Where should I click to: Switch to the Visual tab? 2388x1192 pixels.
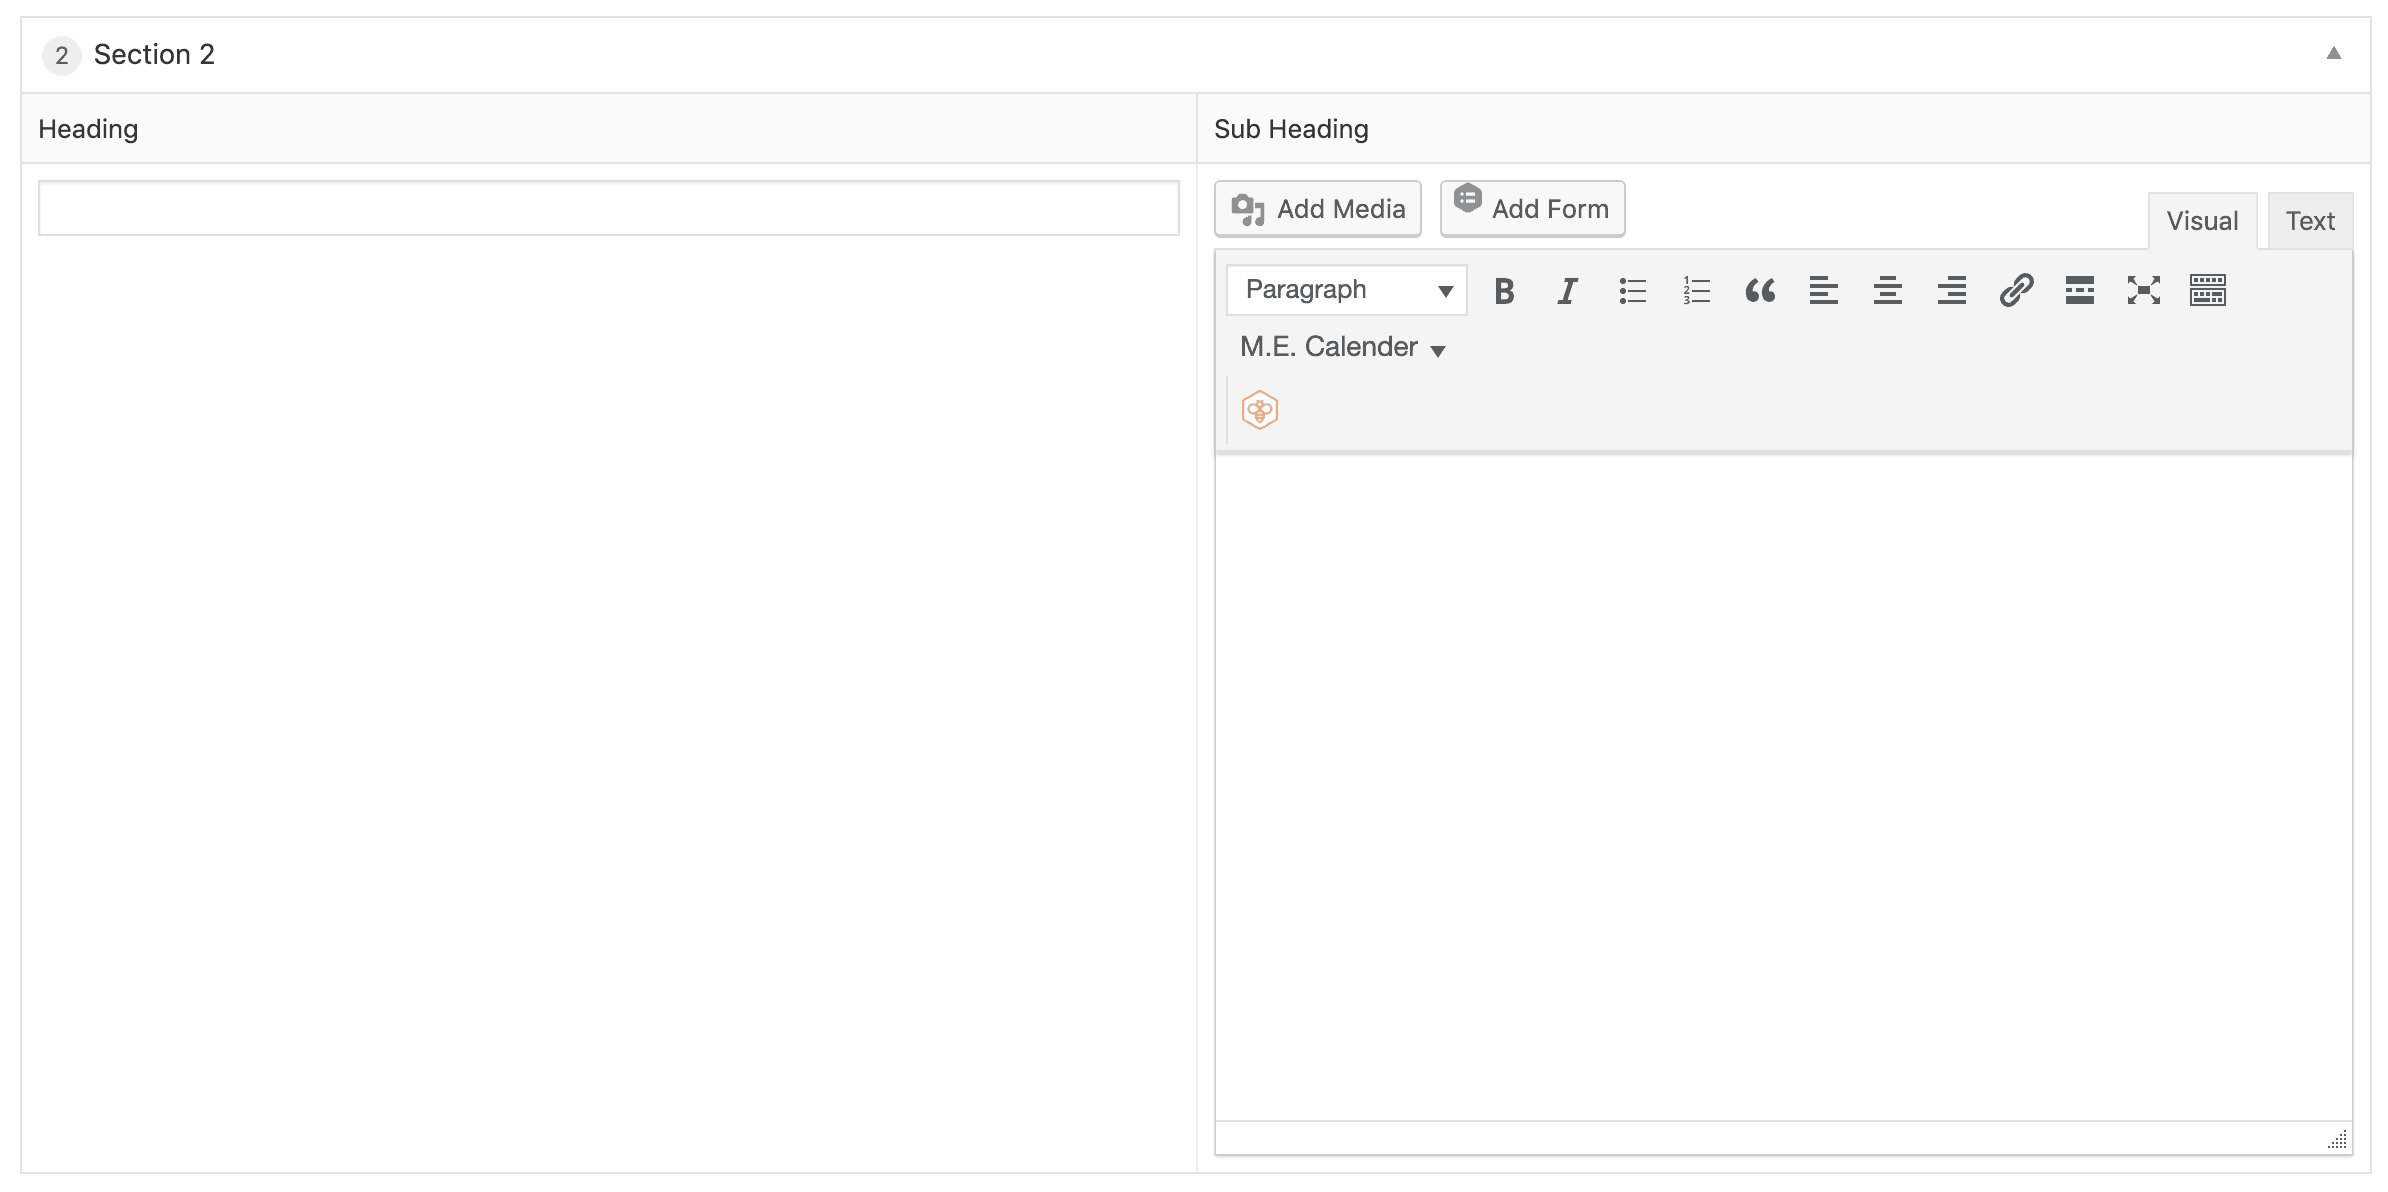(x=2202, y=220)
